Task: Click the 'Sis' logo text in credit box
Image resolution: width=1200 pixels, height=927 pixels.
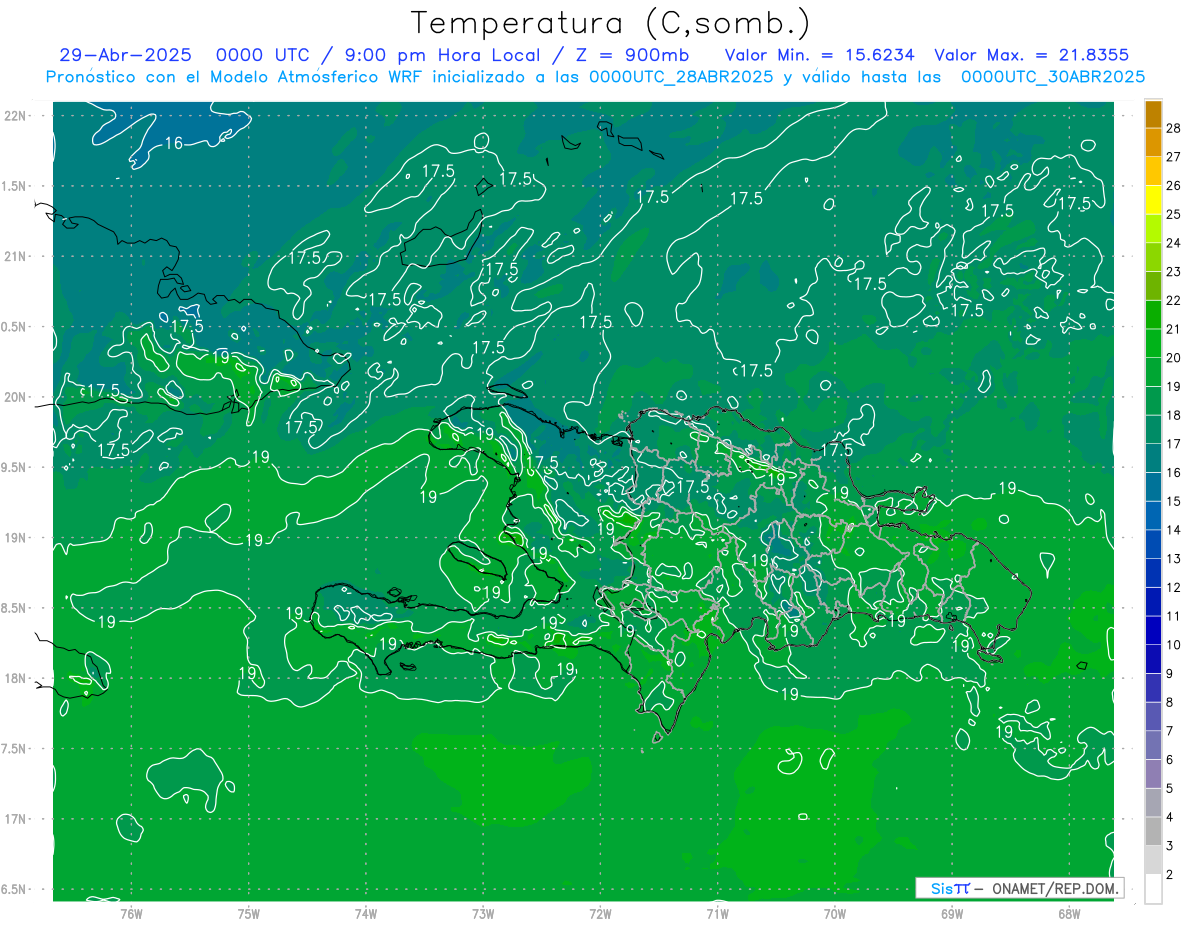Action: [943, 888]
